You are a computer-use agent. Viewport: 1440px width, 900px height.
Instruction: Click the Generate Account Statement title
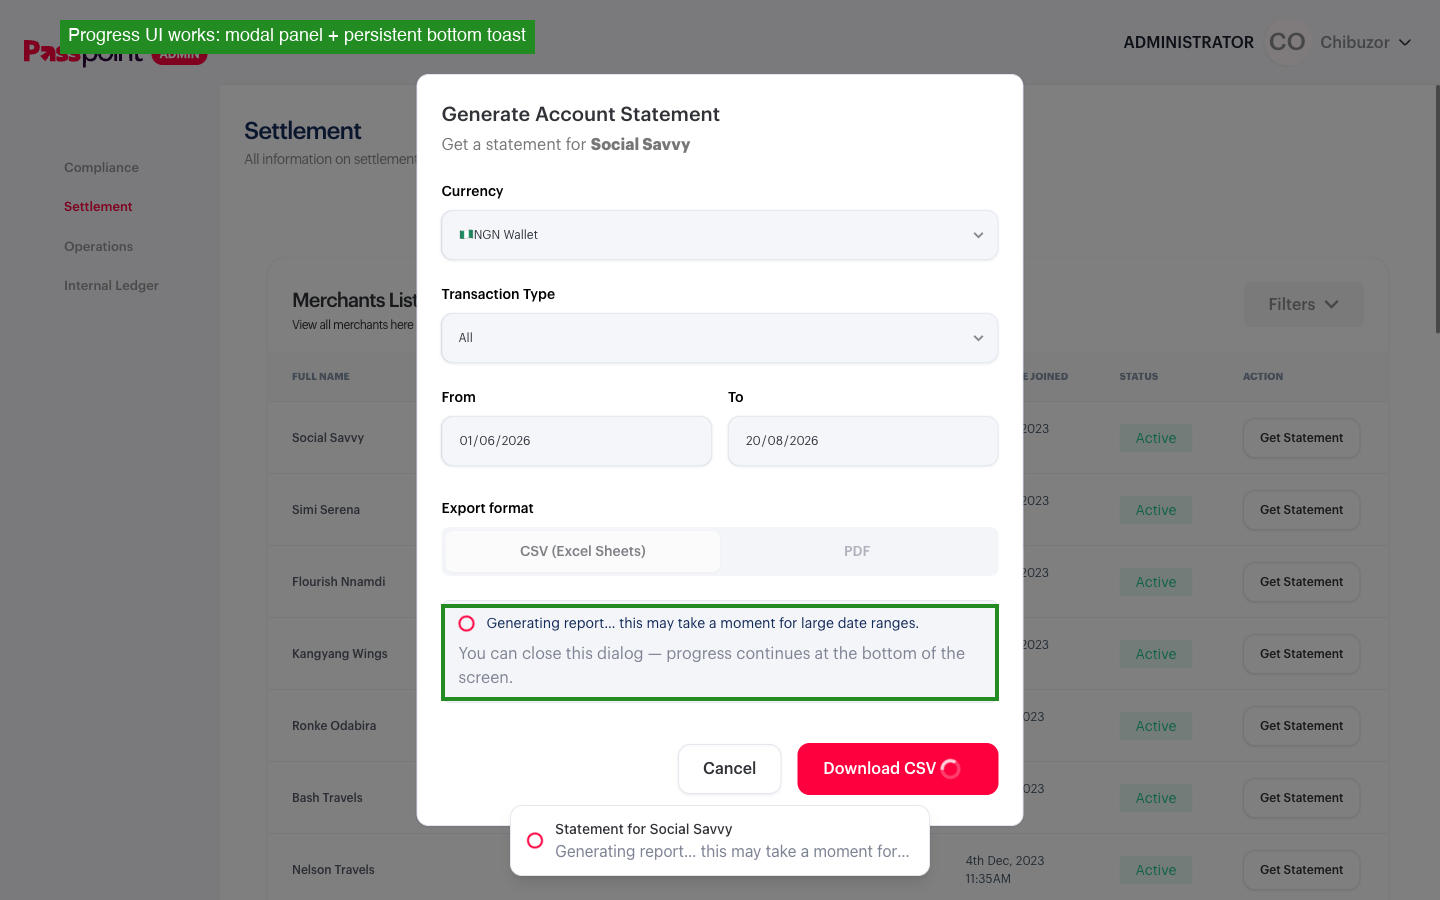(581, 114)
